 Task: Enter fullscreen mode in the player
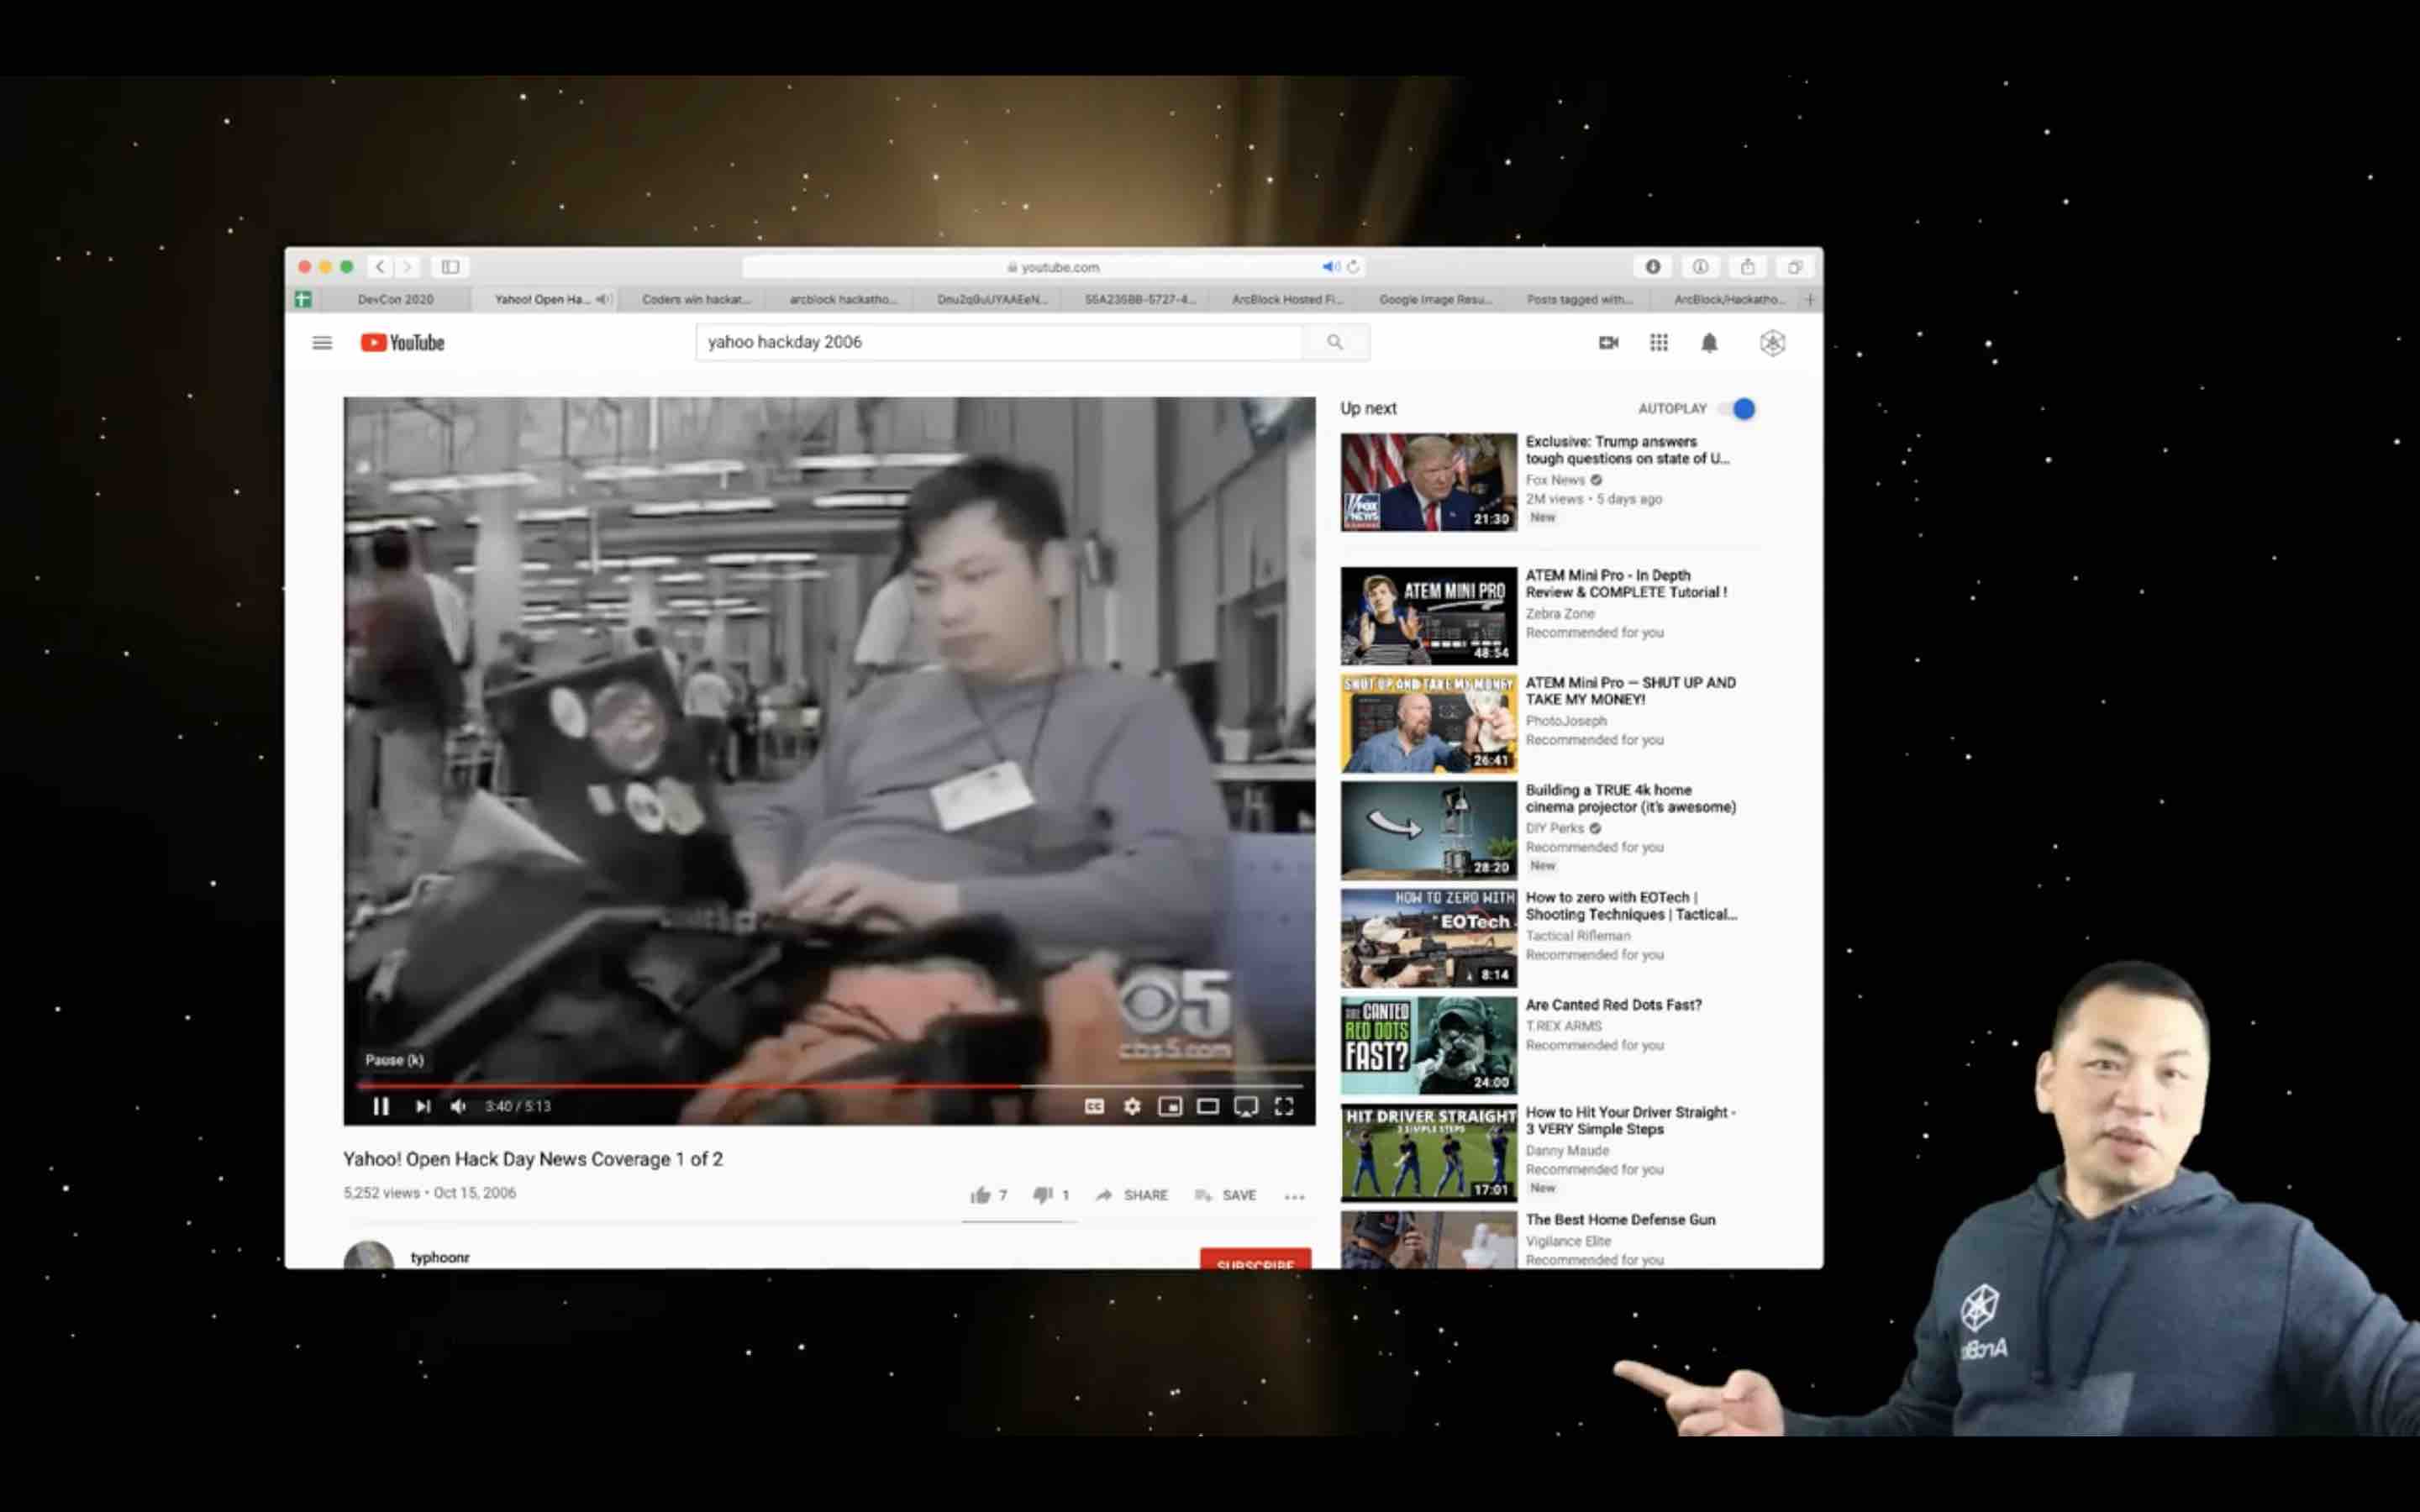pyautogui.click(x=1283, y=1106)
